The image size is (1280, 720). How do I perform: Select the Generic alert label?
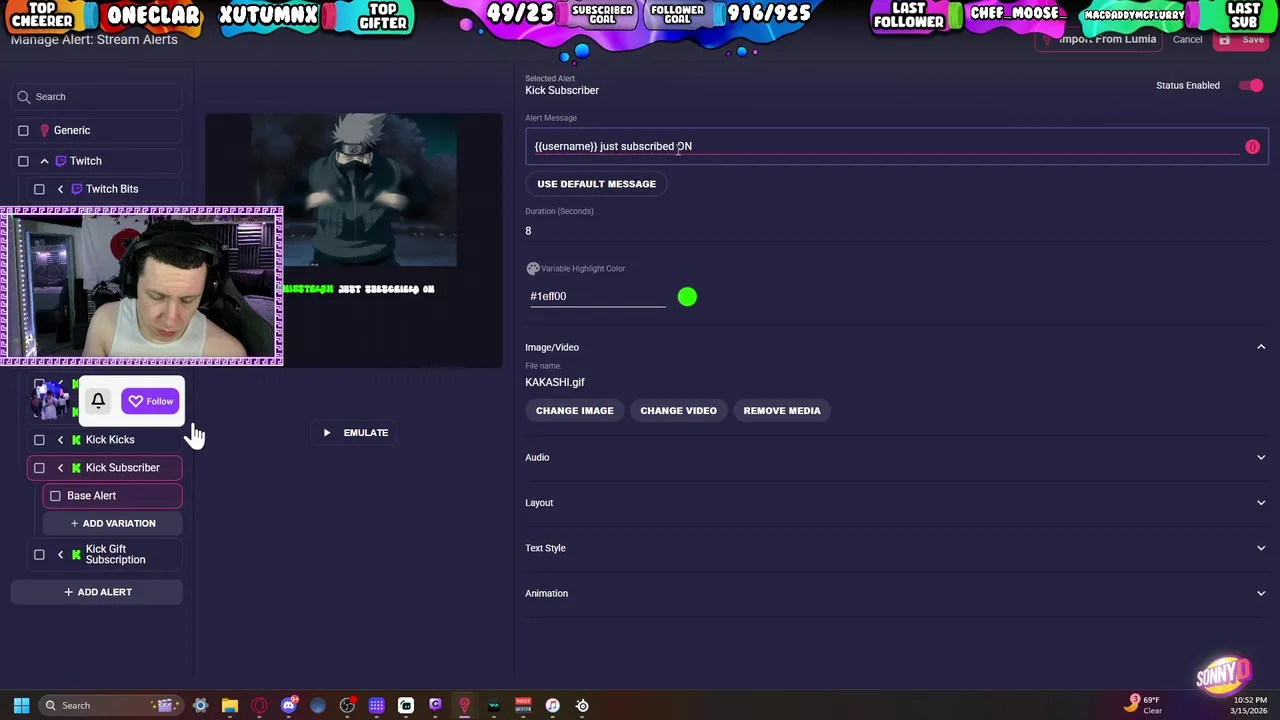[x=72, y=130]
